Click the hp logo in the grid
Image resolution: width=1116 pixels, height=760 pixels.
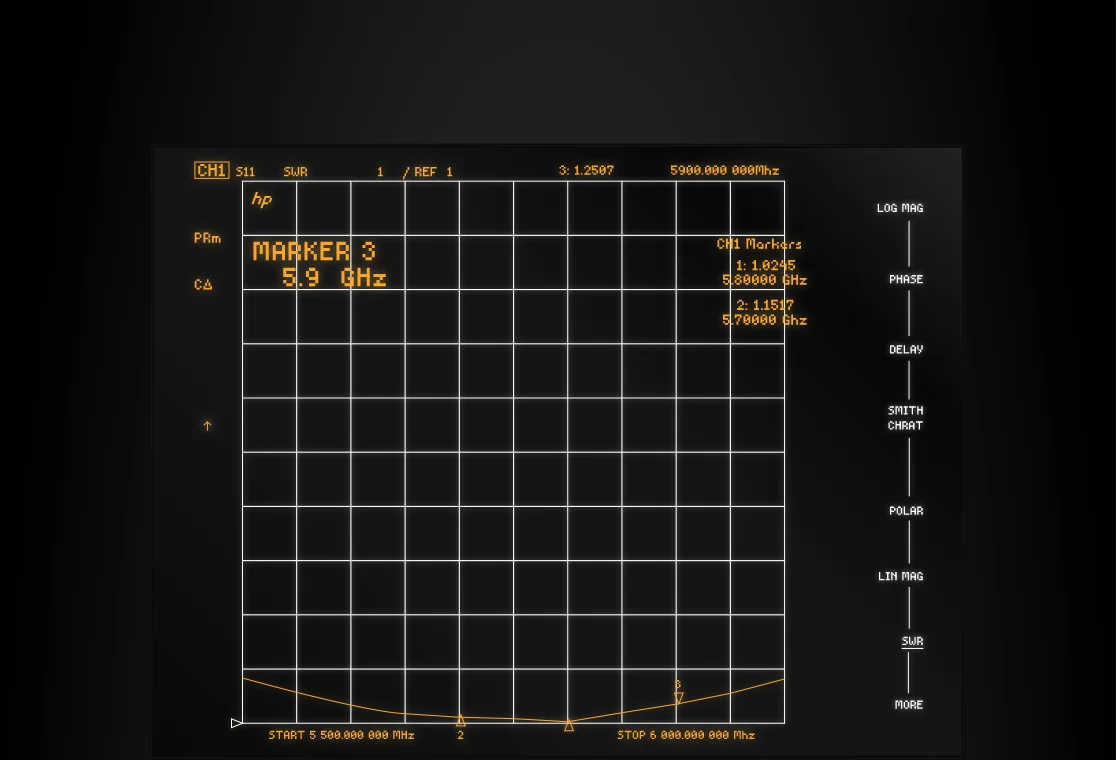point(261,199)
